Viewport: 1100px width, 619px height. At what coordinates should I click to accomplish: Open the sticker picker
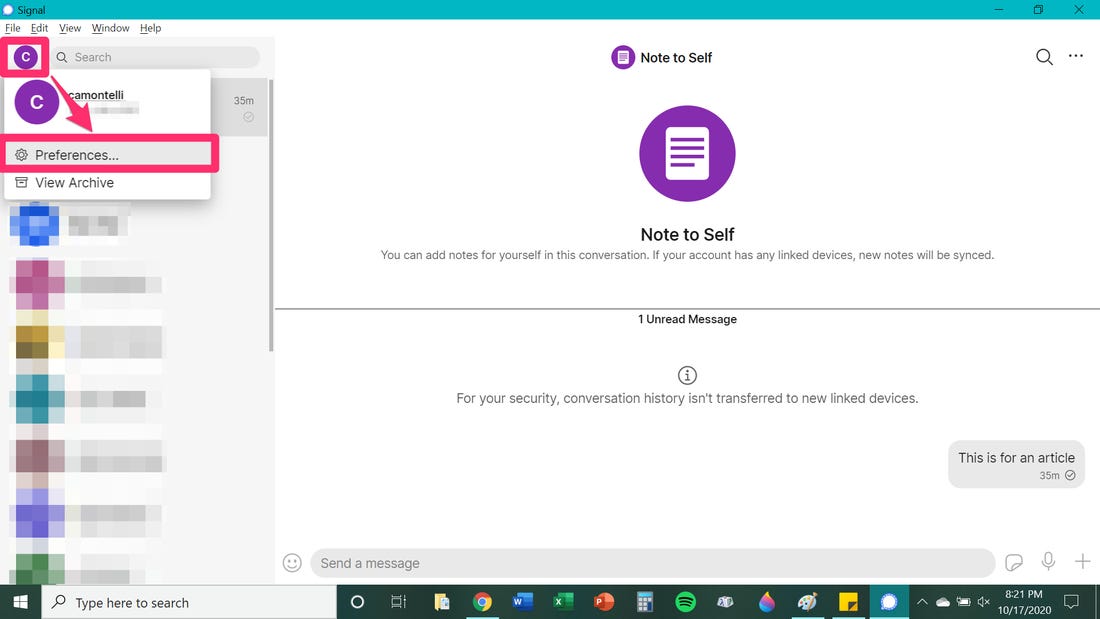pos(1014,562)
